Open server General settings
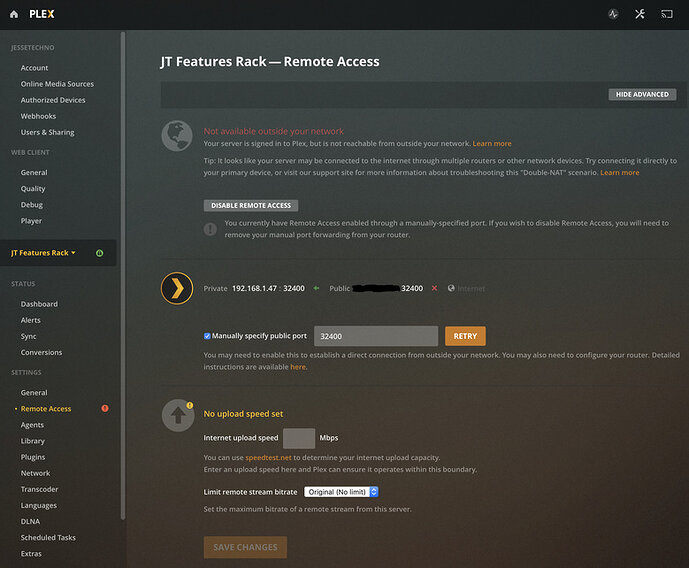Image resolution: width=689 pixels, height=568 pixels. click(x=34, y=393)
